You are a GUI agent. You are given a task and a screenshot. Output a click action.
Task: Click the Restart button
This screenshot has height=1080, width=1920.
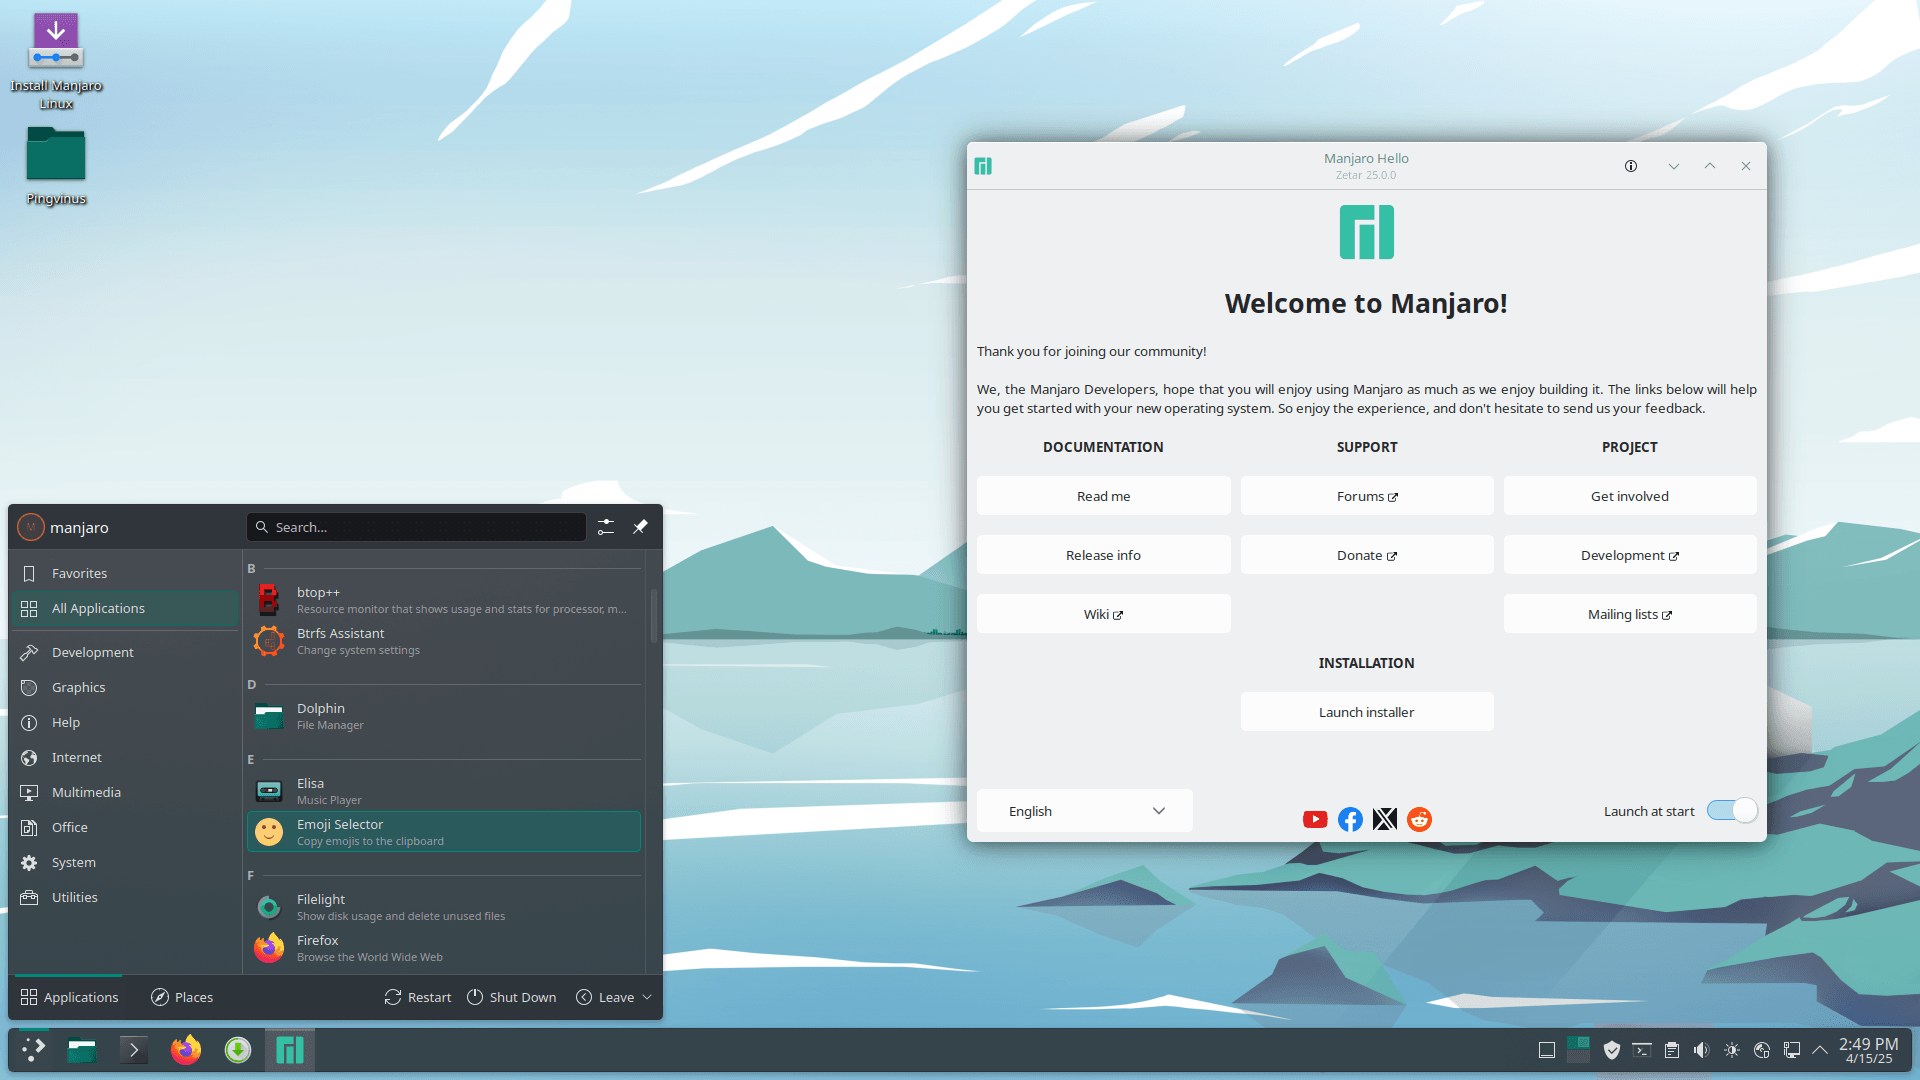(418, 997)
